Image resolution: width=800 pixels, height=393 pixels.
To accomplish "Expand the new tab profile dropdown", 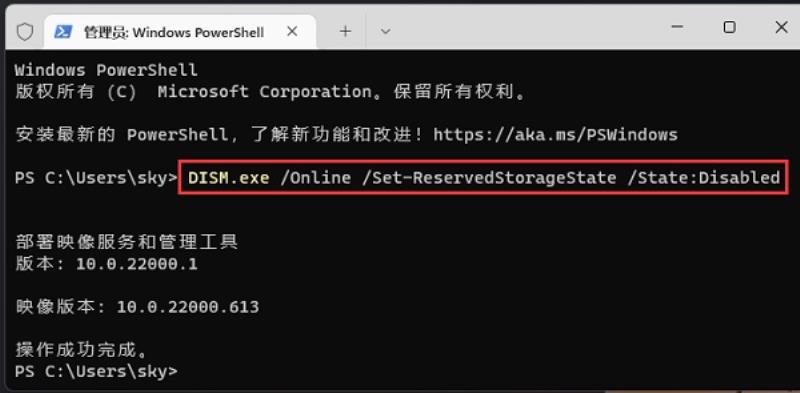I will point(386,32).
